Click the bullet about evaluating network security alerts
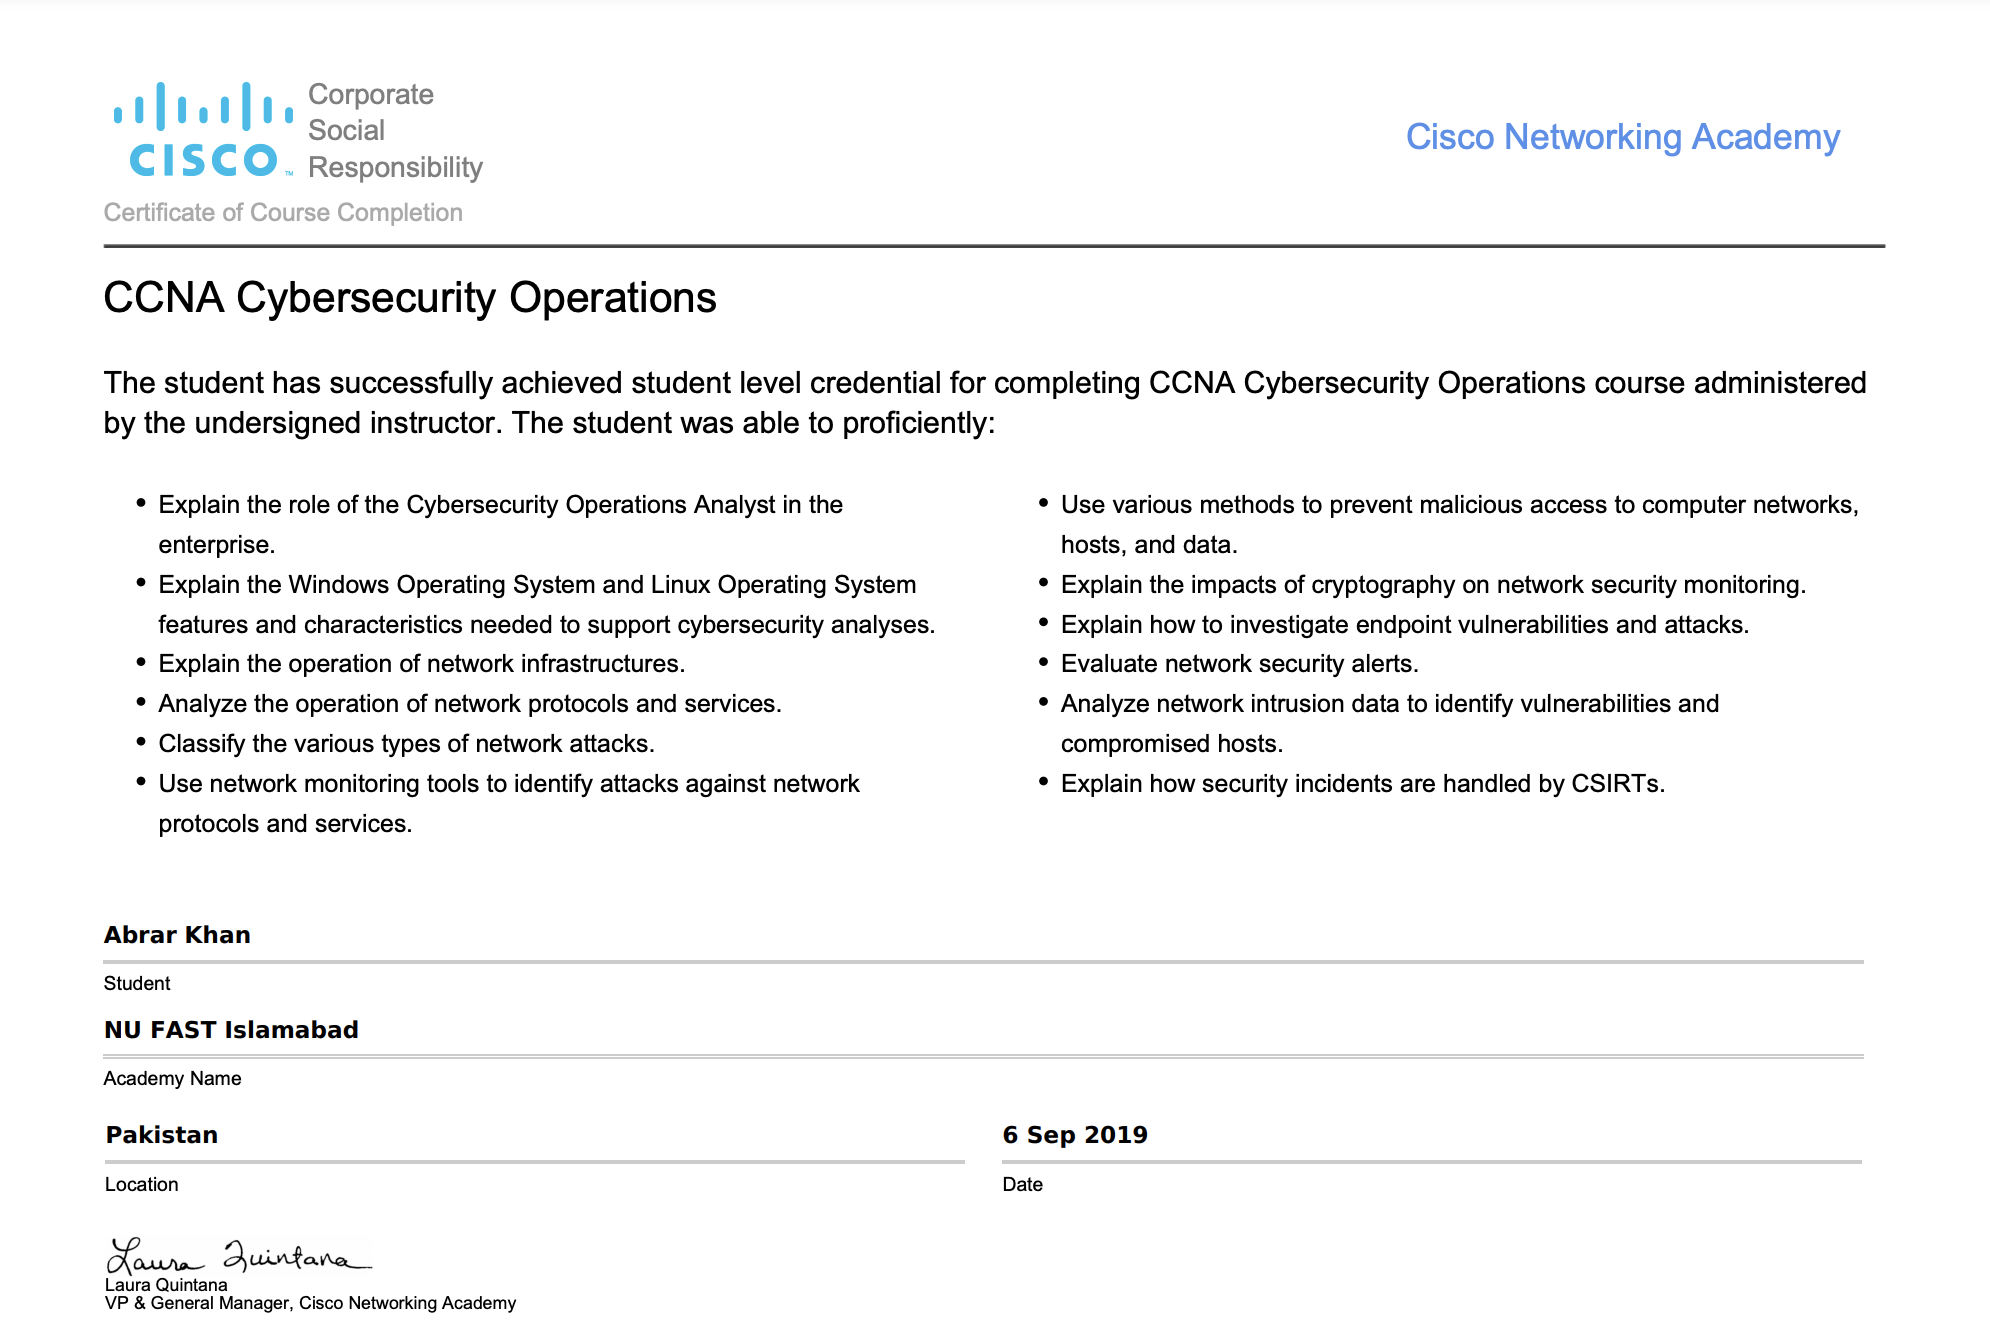Screen dimensions: 1990x1334 click(1239, 664)
